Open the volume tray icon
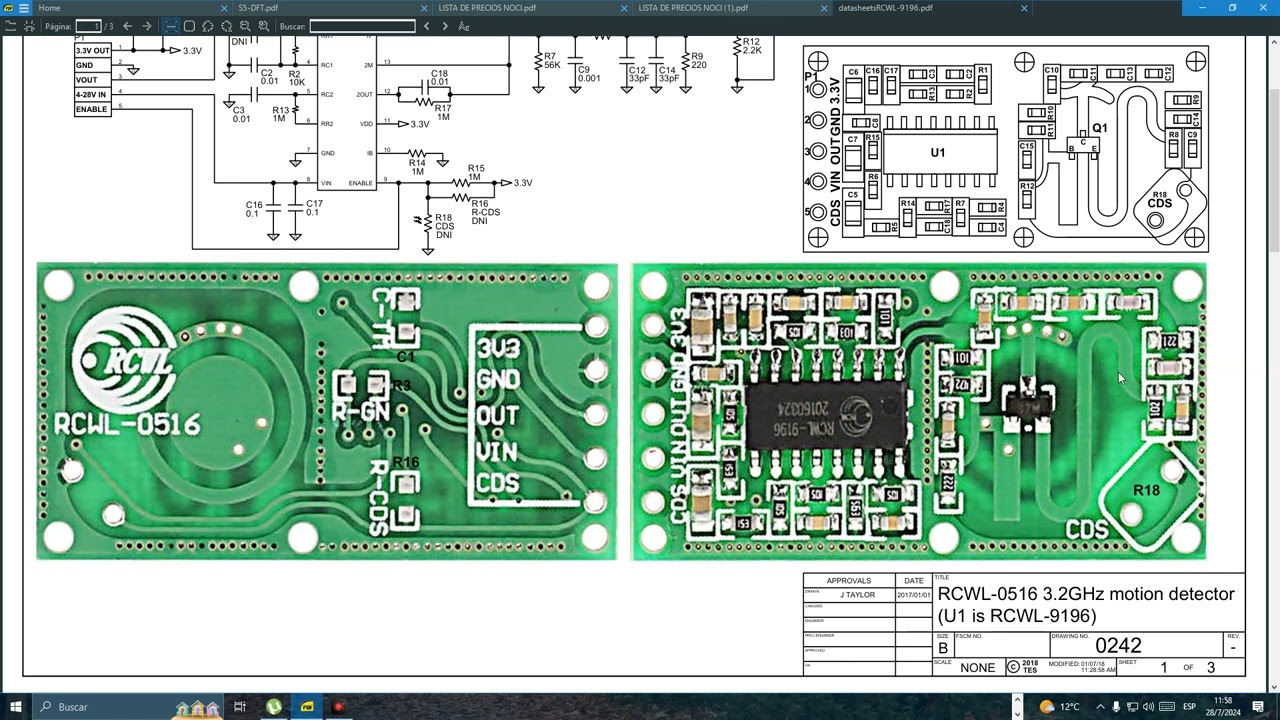This screenshot has height=720, width=1280. click(1148, 707)
